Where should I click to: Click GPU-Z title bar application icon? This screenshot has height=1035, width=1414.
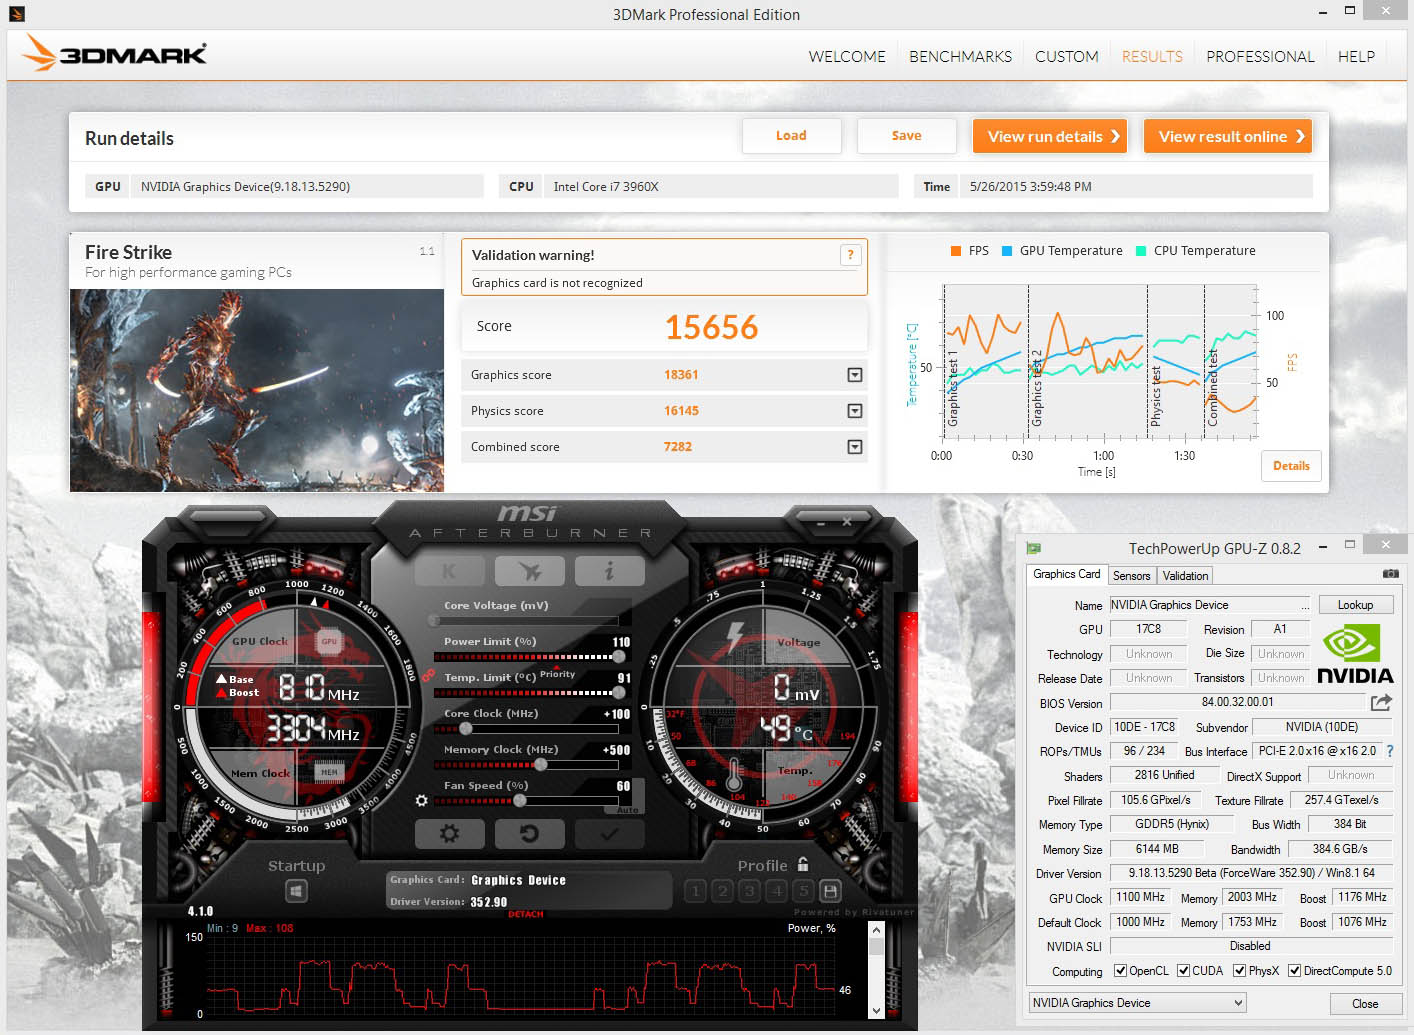[x=1034, y=548]
